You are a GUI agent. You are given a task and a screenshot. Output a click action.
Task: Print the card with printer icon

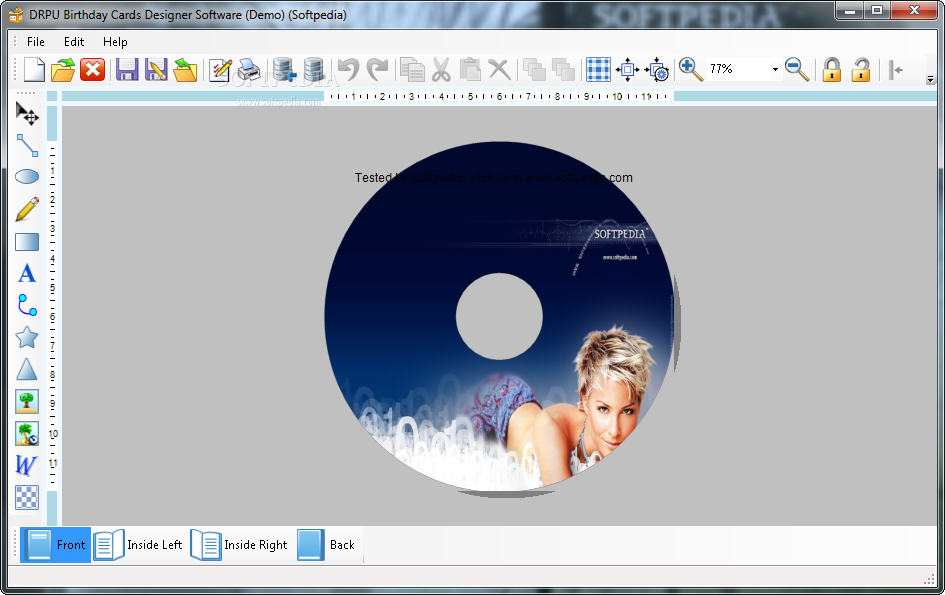click(x=249, y=69)
